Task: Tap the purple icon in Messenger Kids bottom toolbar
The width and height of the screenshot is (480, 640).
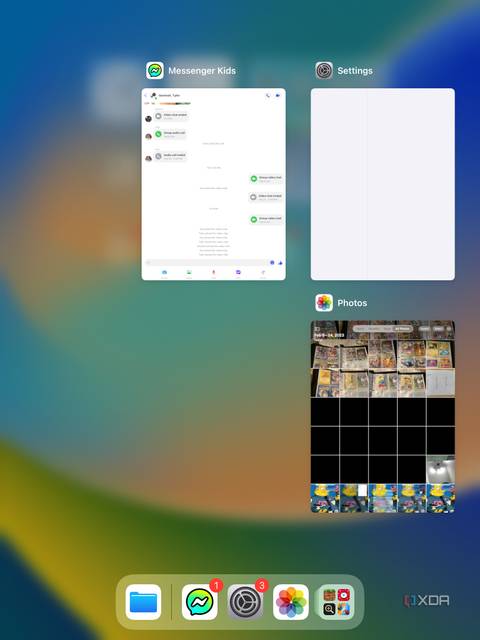Action: click(238, 273)
